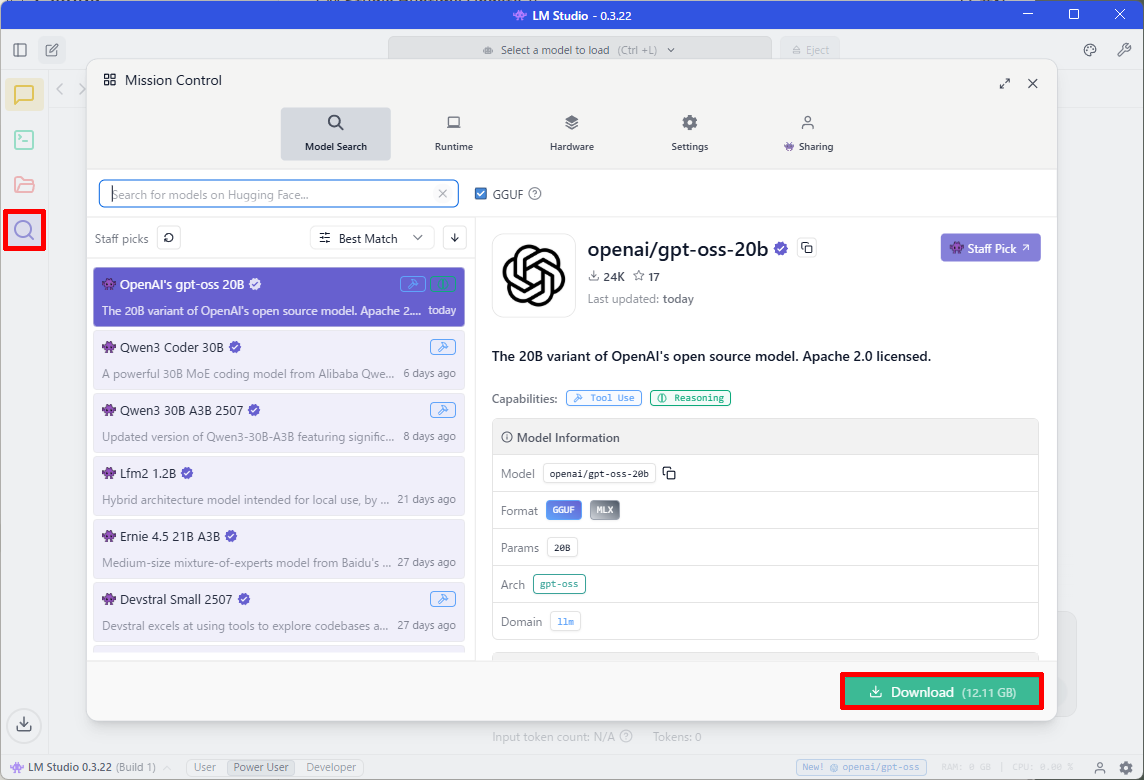Open the bottom-right settings gear

1126,768
